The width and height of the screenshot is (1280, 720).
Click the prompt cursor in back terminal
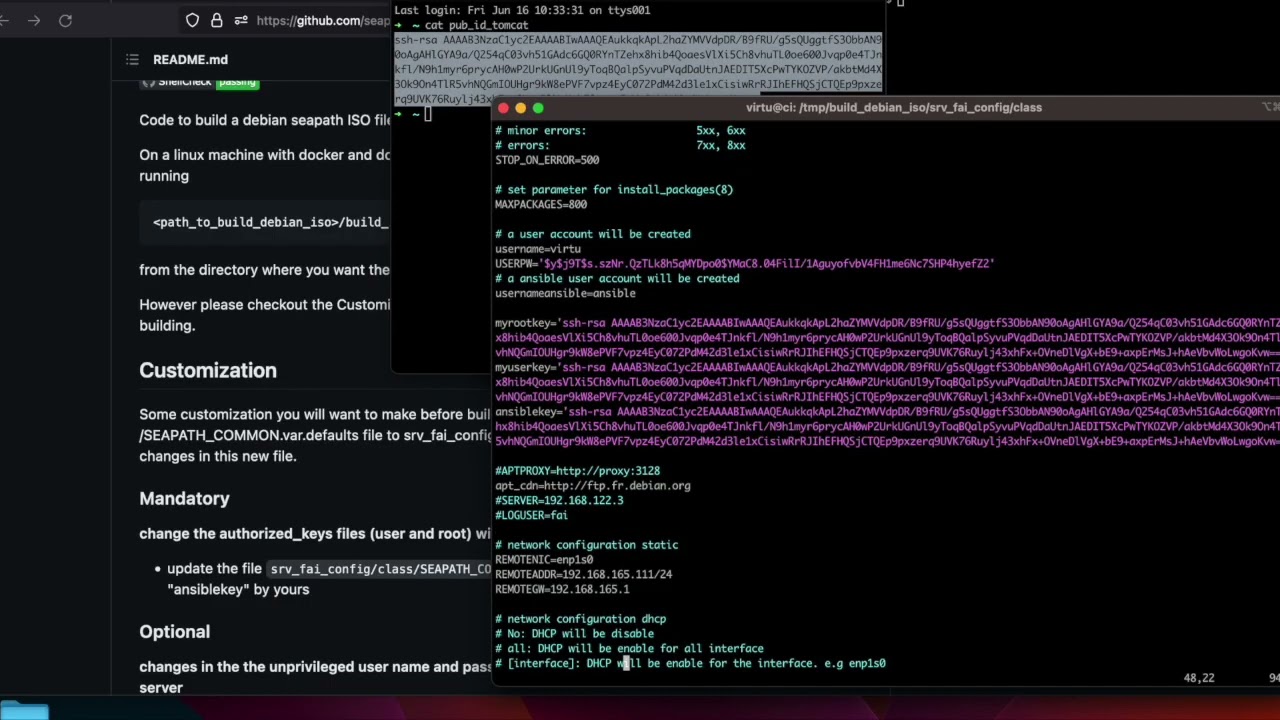click(427, 115)
